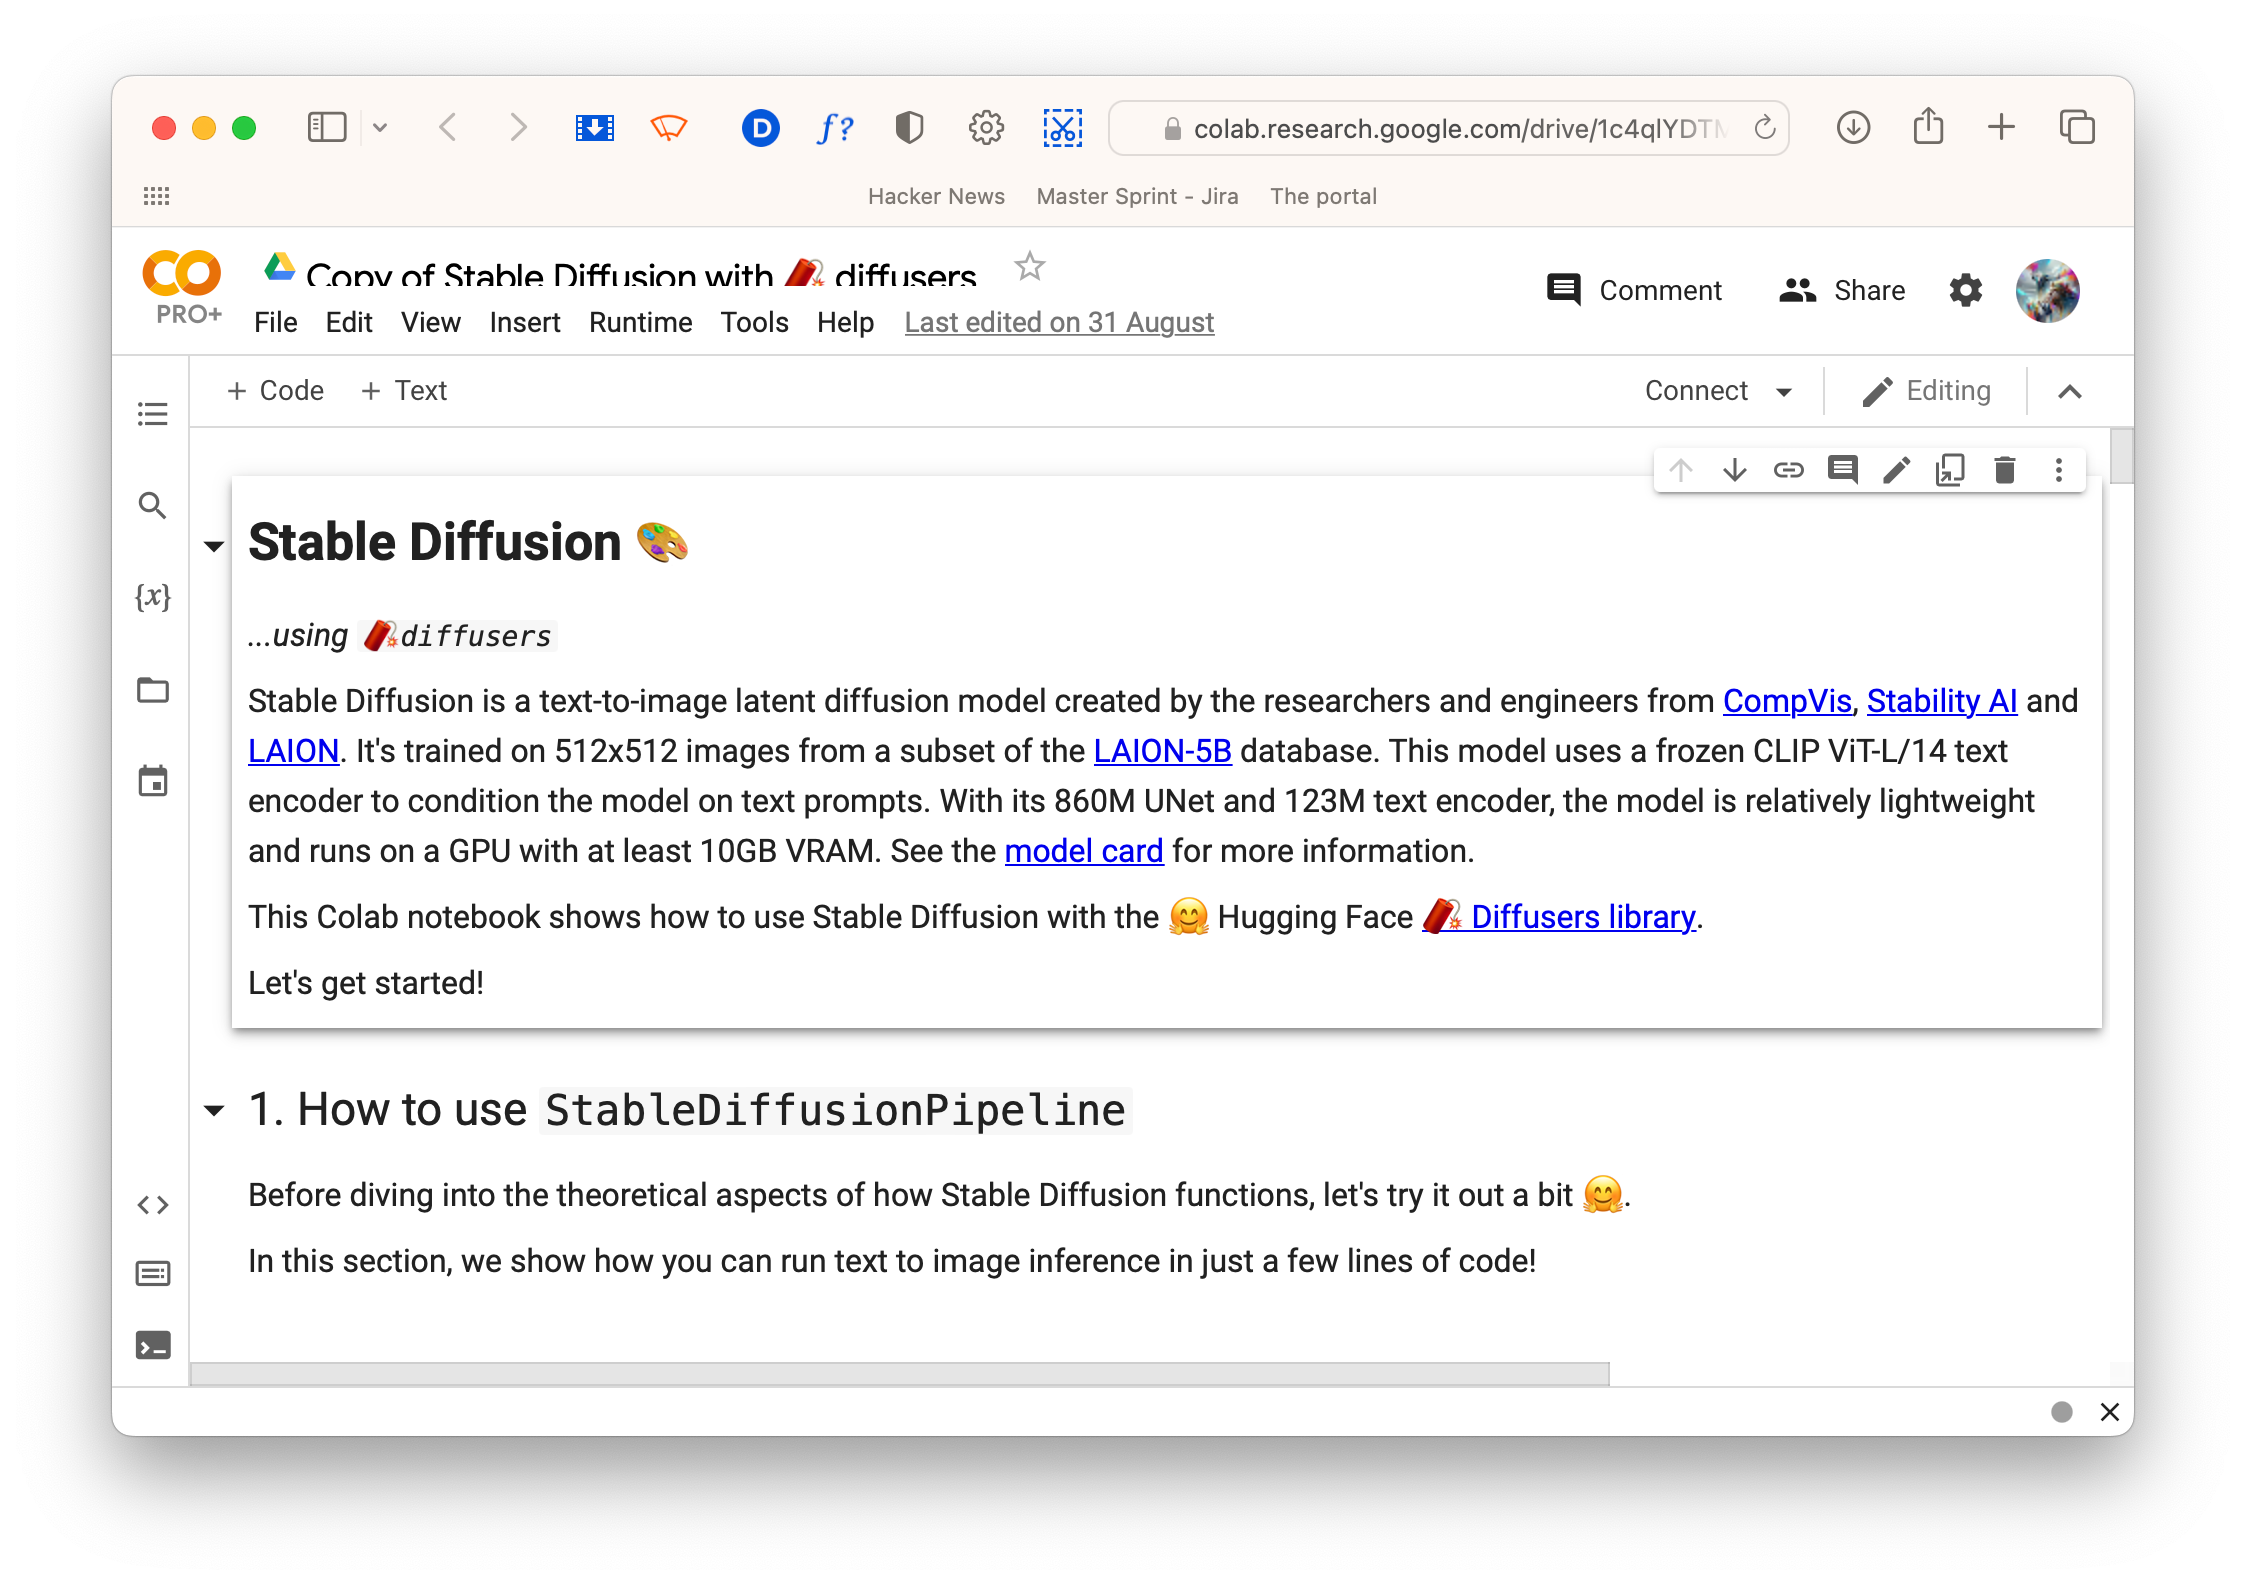Toggle the cell toolbar visibility arrow
The width and height of the screenshot is (2246, 1584).
(2069, 391)
